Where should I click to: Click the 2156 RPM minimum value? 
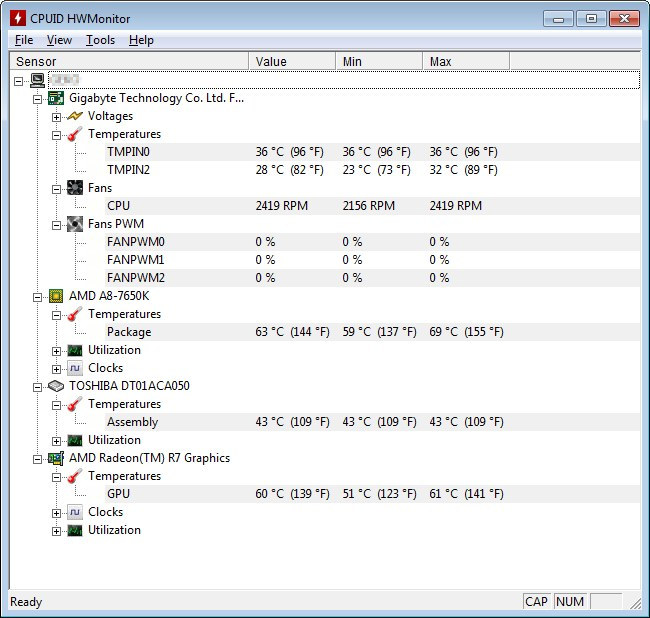369,206
